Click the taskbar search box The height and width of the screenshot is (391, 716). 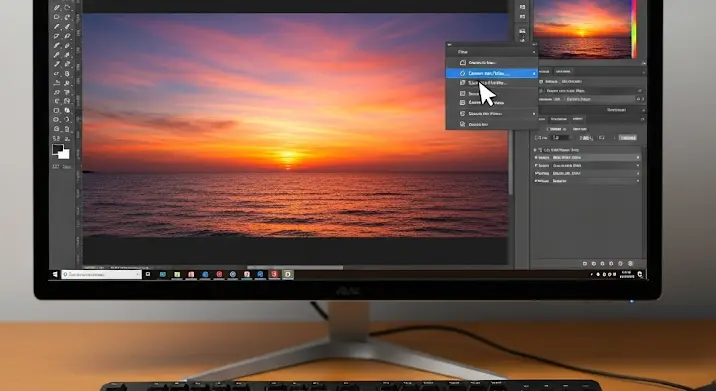[x=101, y=274]
